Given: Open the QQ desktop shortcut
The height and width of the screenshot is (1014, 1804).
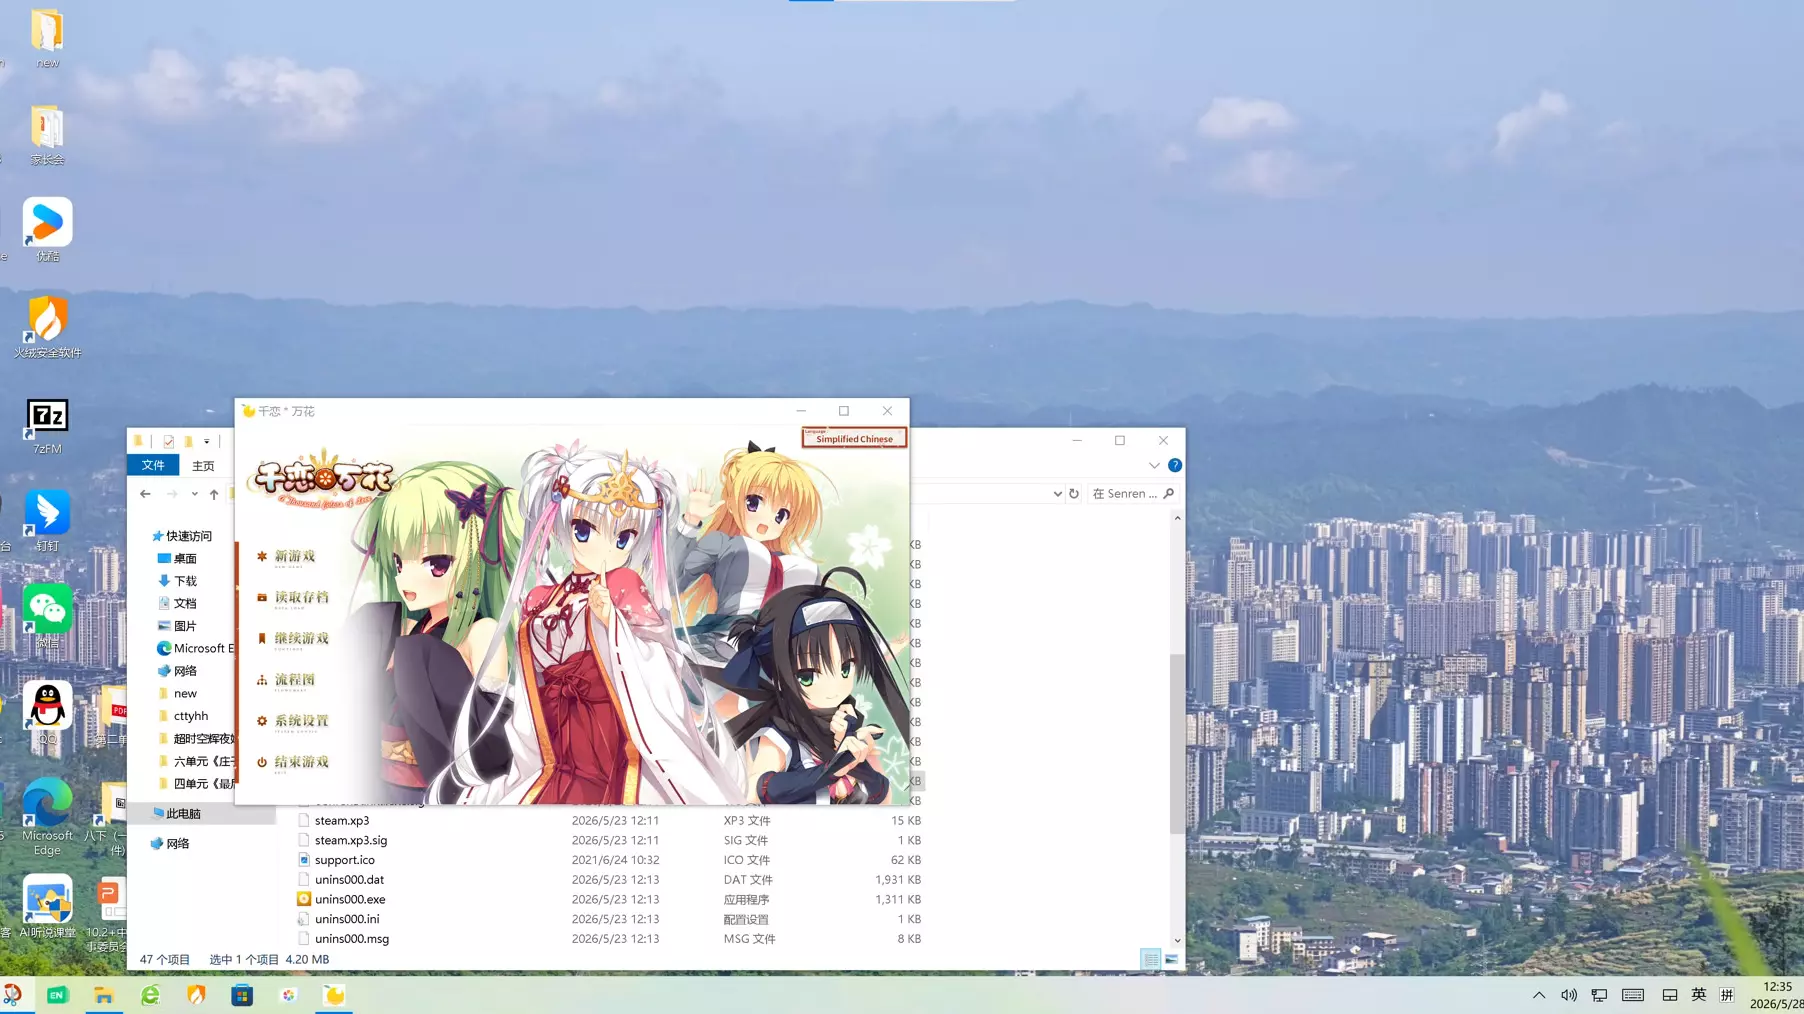Looking at the screenshot, I should [47, 714].
